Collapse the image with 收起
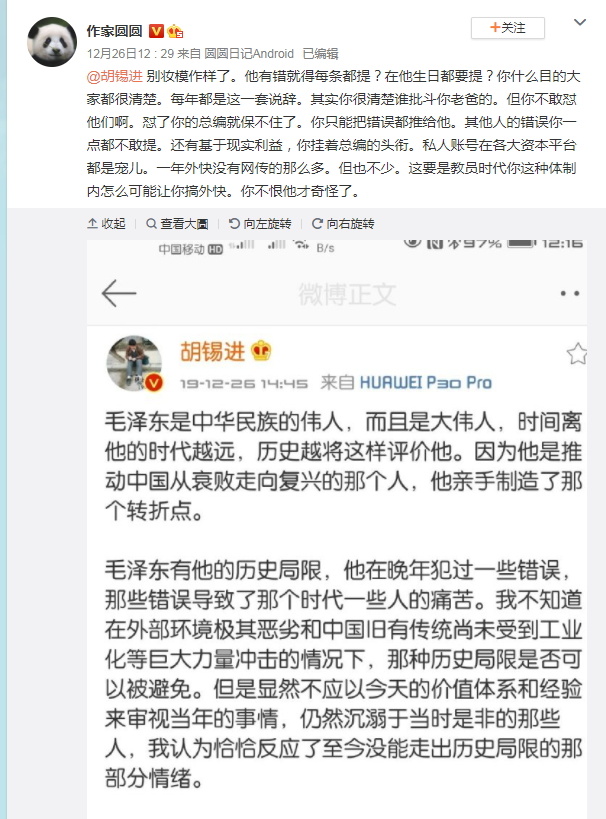 click(107, 224)
